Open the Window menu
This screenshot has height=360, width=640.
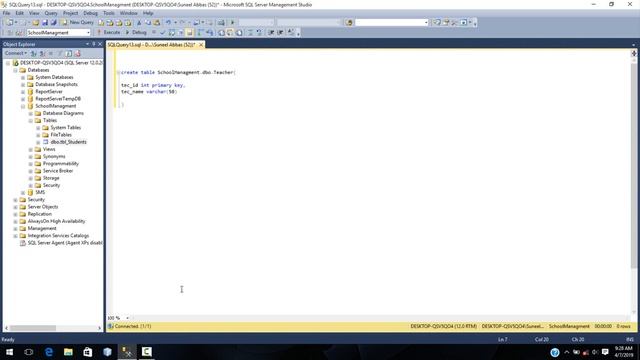tap(129, 13)
